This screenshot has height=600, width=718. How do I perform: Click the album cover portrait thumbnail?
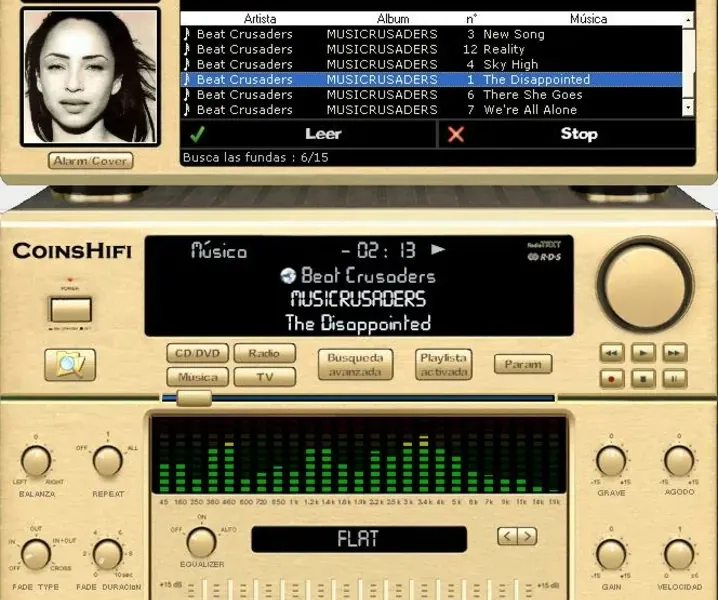click(91, 77)
